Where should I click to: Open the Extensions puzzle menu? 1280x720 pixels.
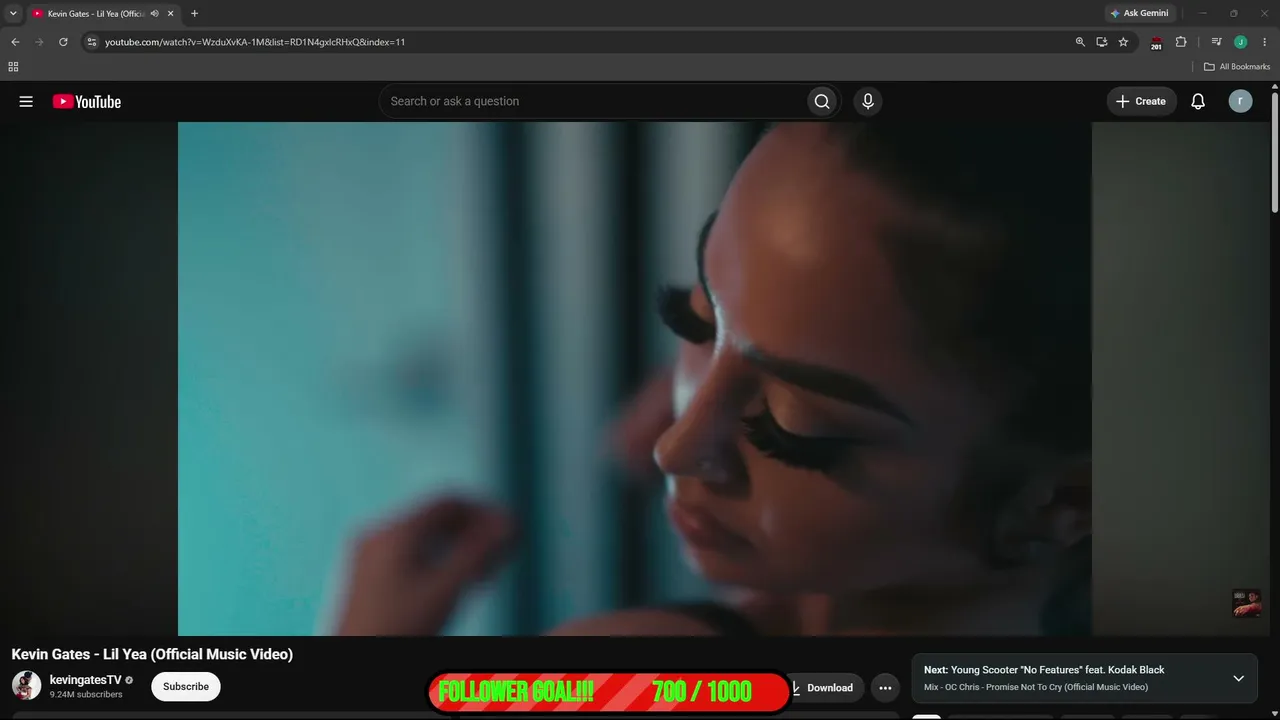(1181, 42)
